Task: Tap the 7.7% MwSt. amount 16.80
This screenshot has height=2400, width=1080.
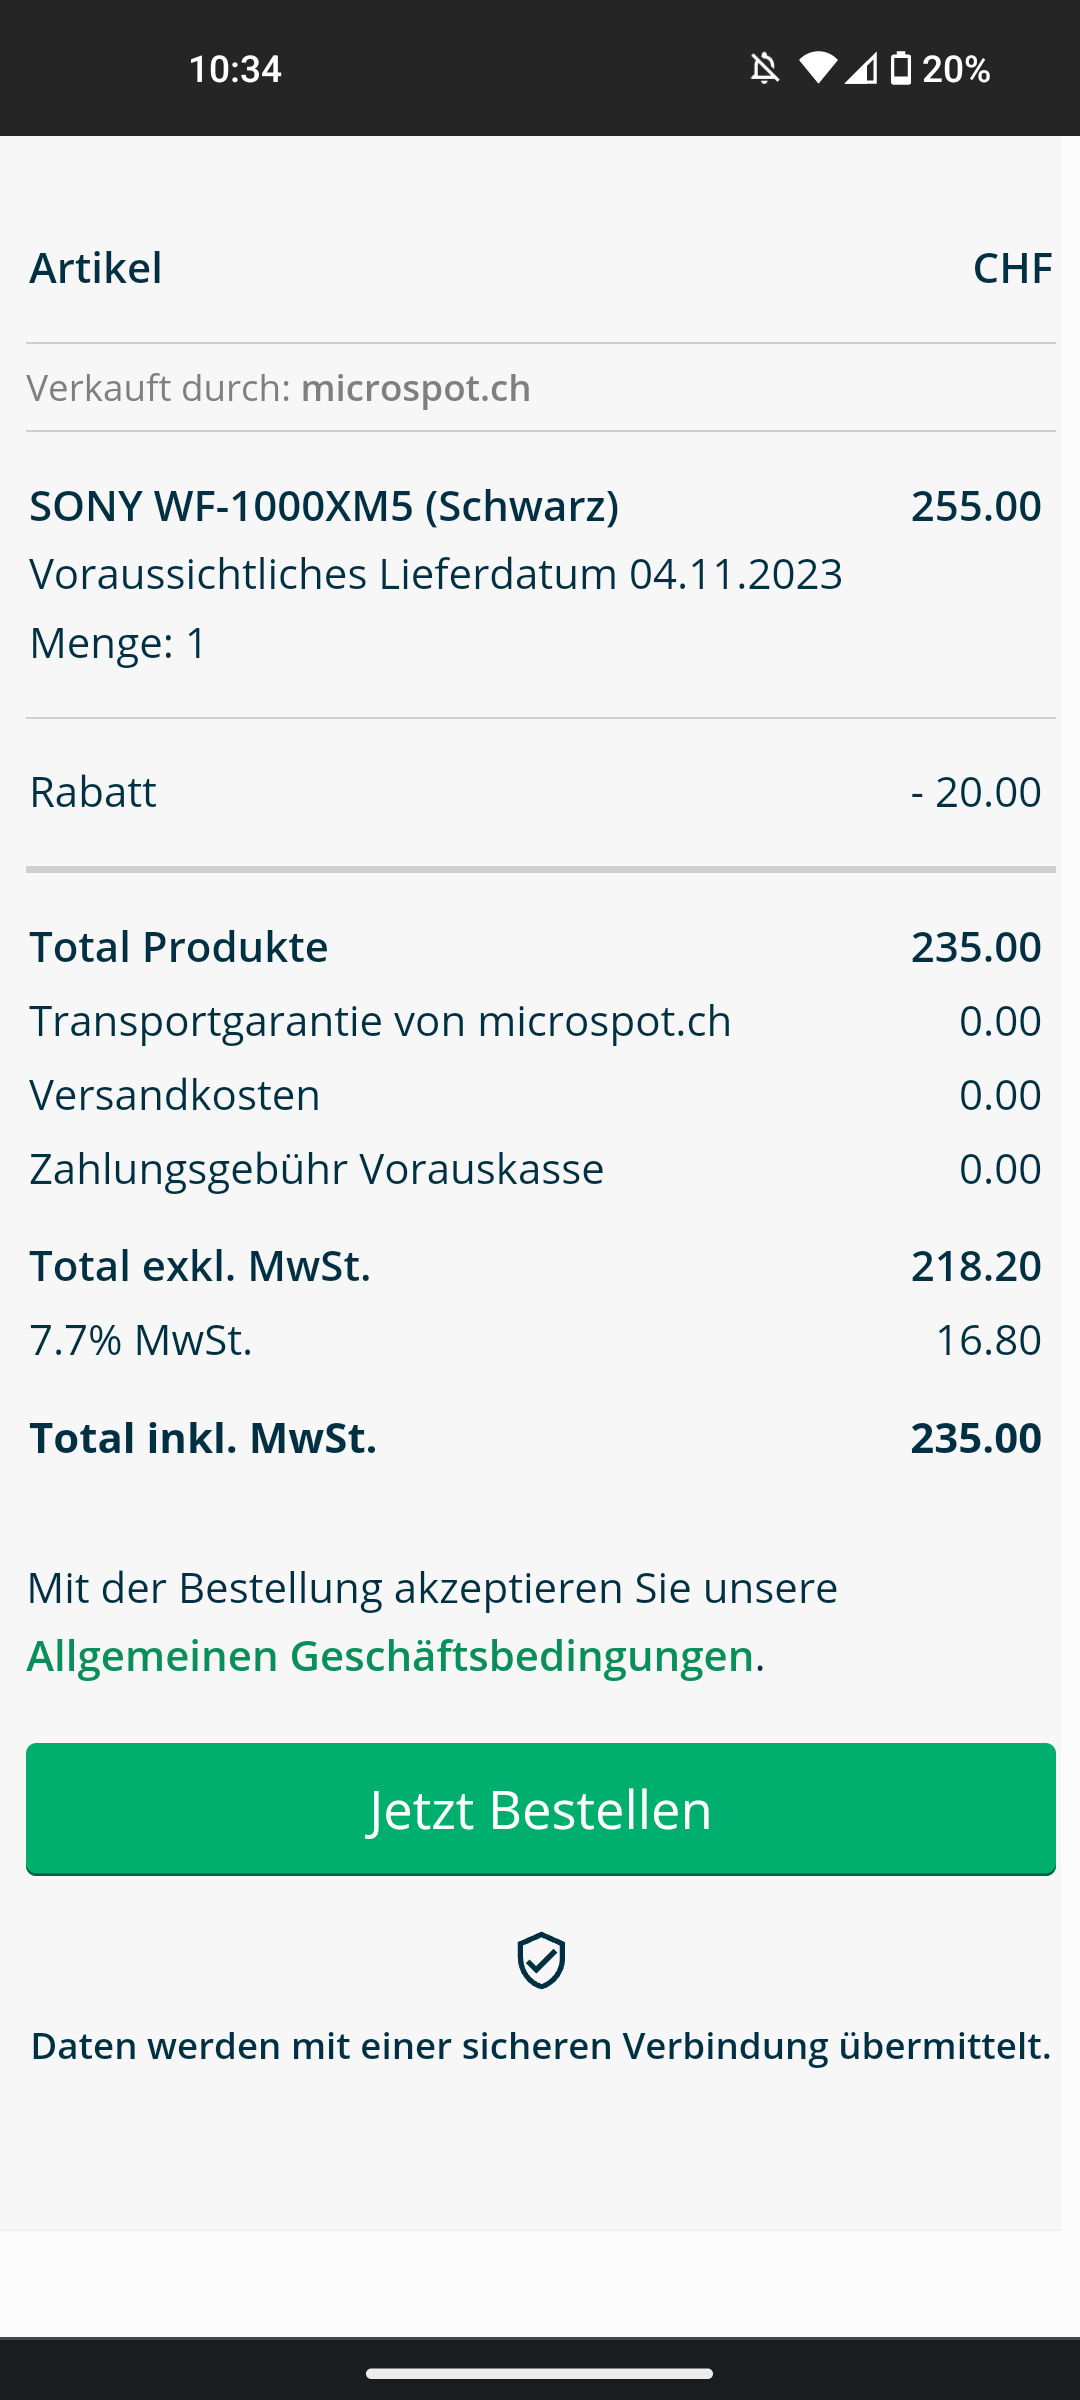Action: pos(987,1340)
